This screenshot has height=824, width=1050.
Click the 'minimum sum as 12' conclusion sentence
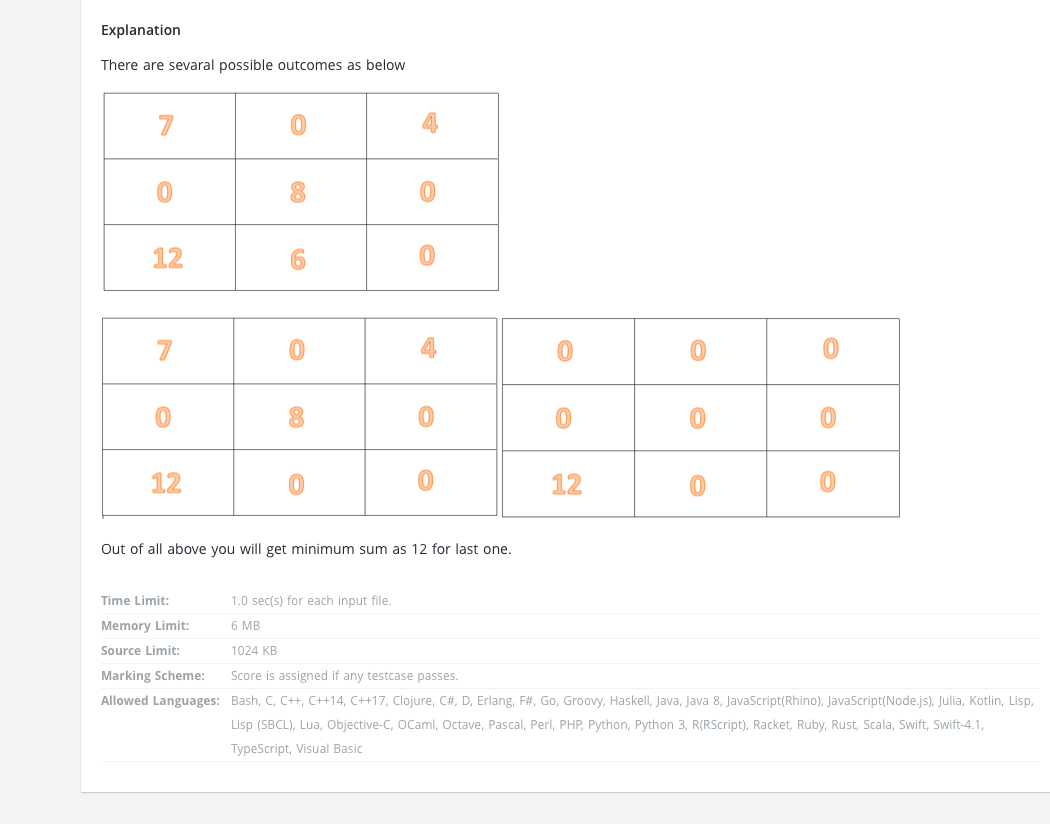(x=306, y=549)
